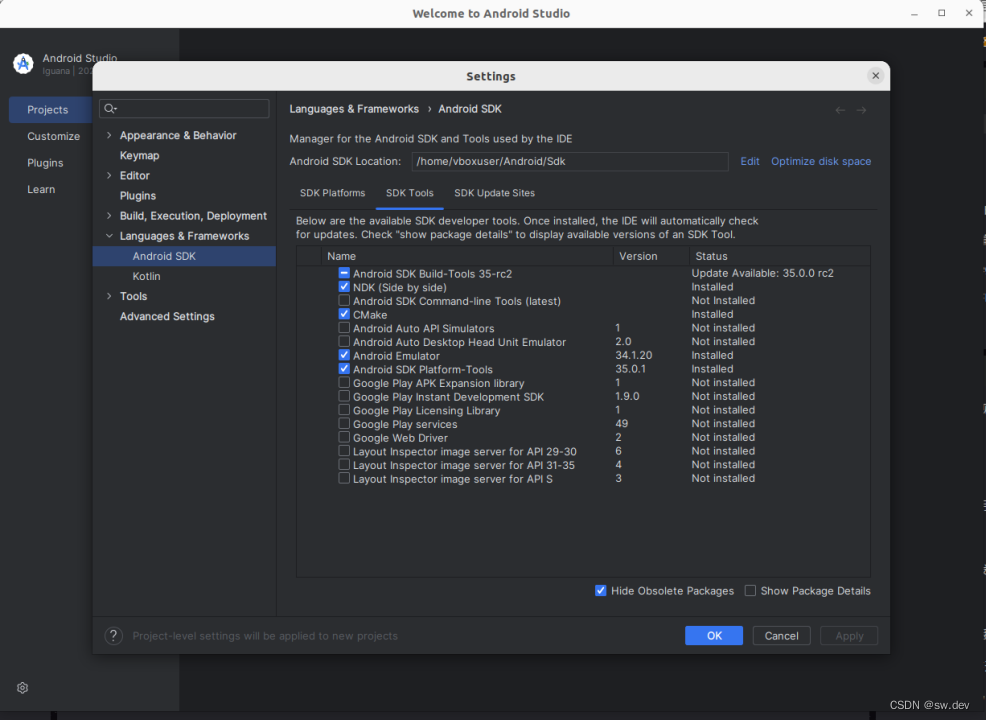Open Learn in the Welcome sidebar
This screenshot has width=986, height=720.
pyautogui.click(x=41, y=189)
